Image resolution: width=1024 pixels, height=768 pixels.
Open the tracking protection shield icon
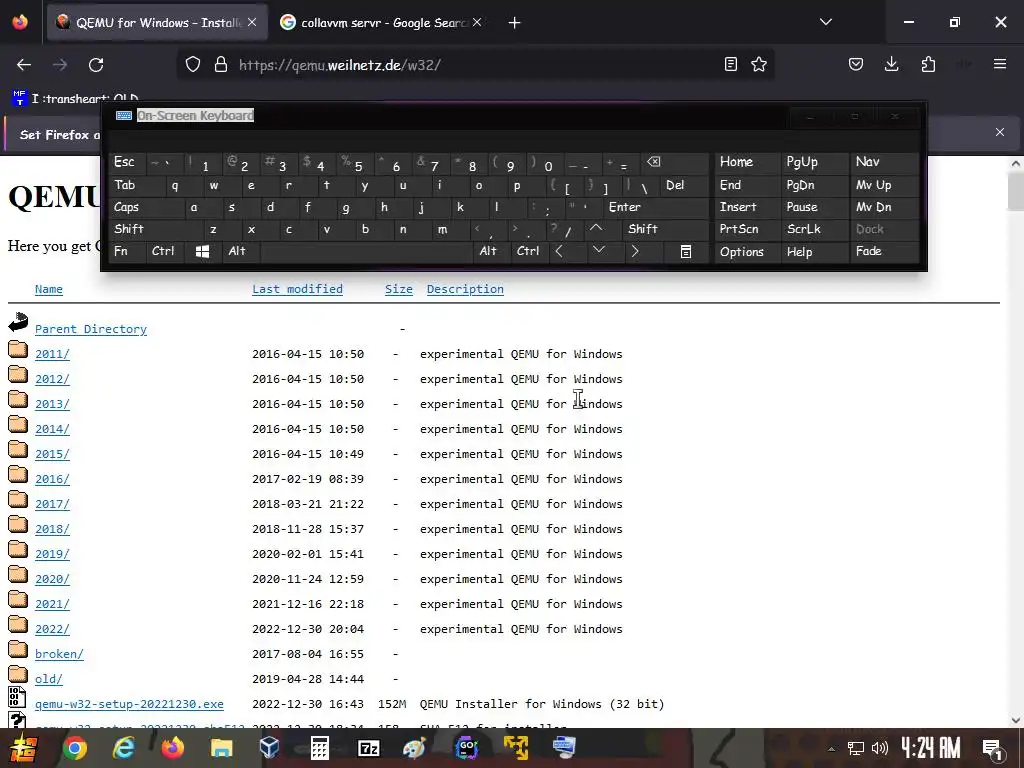[x=193, y=65]
